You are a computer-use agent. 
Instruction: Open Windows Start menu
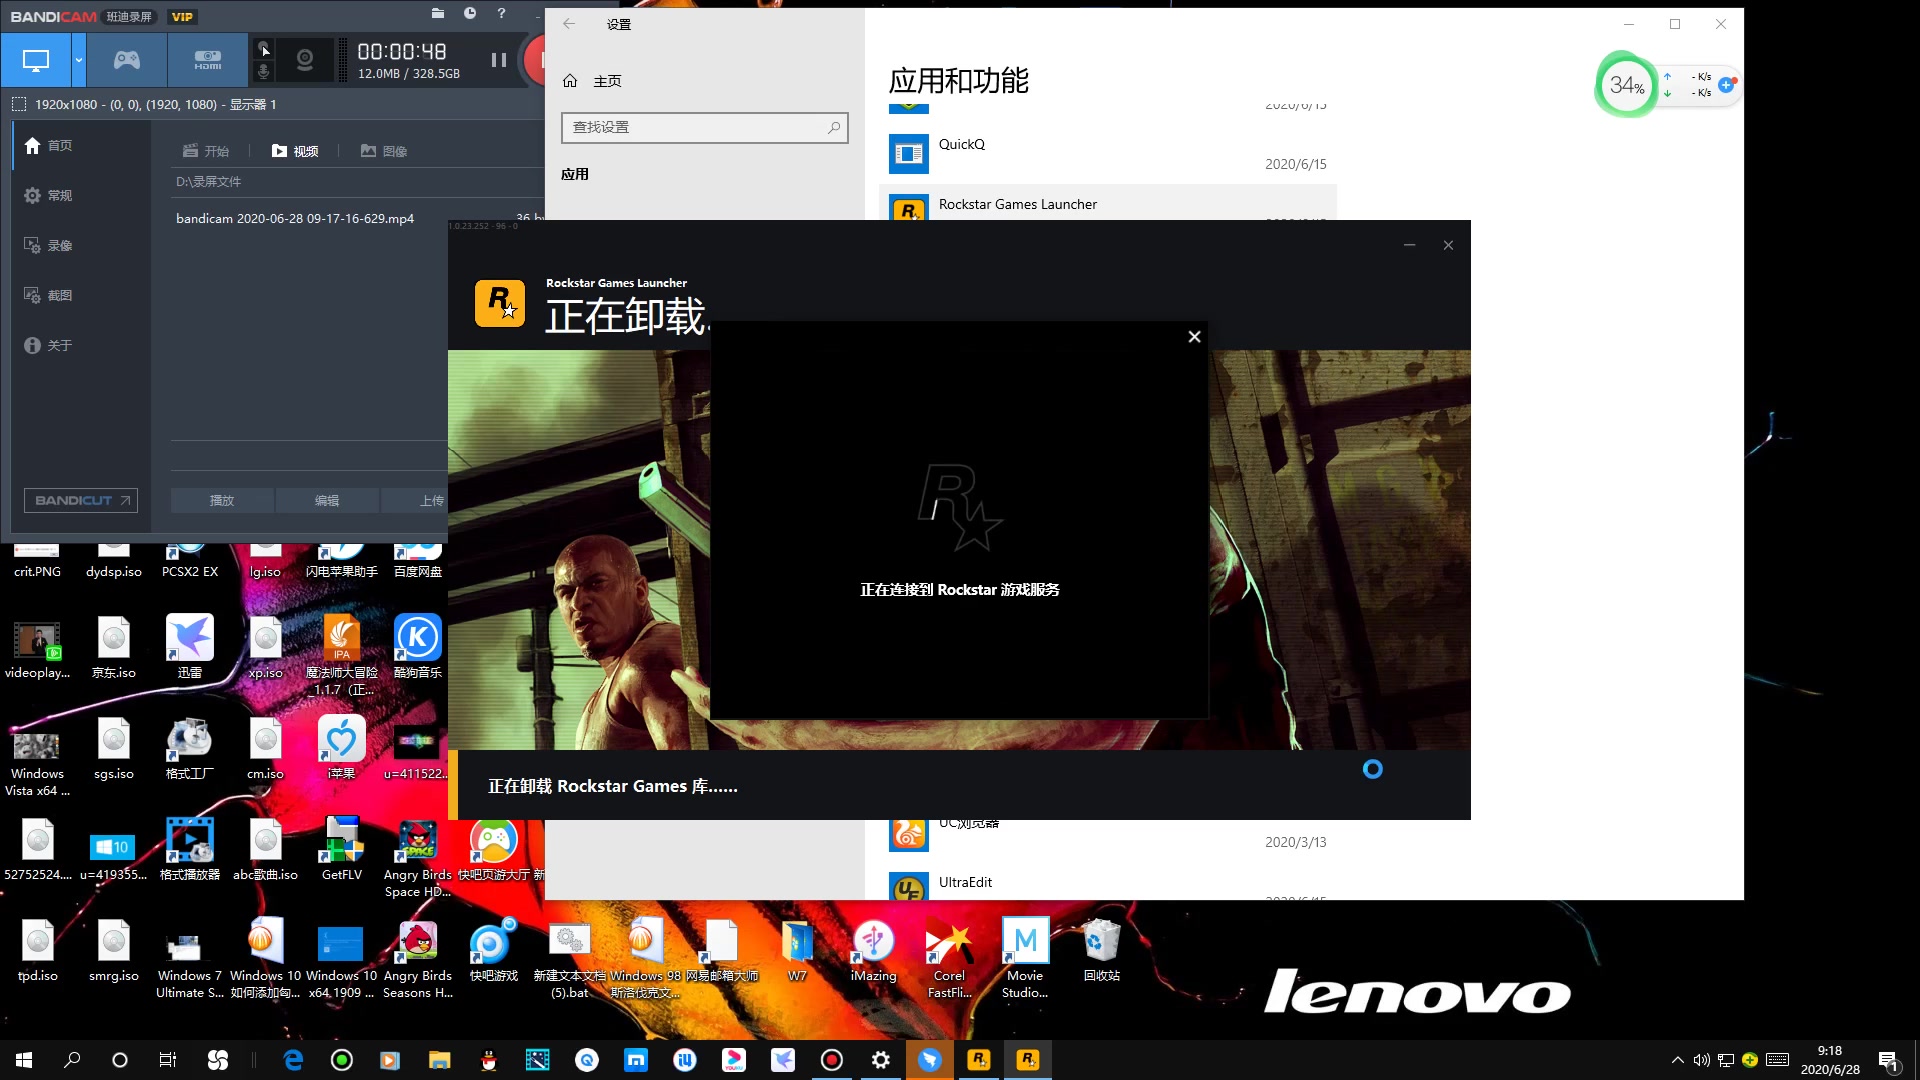[x=24, y=1060]
